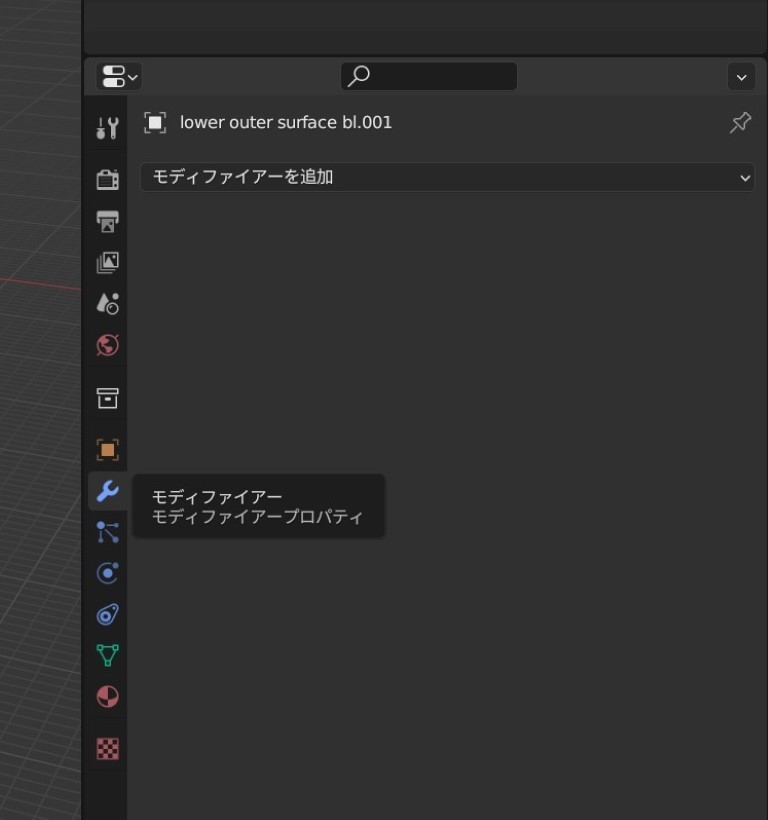Open the Object Constraint properties icon

point(107,614)
